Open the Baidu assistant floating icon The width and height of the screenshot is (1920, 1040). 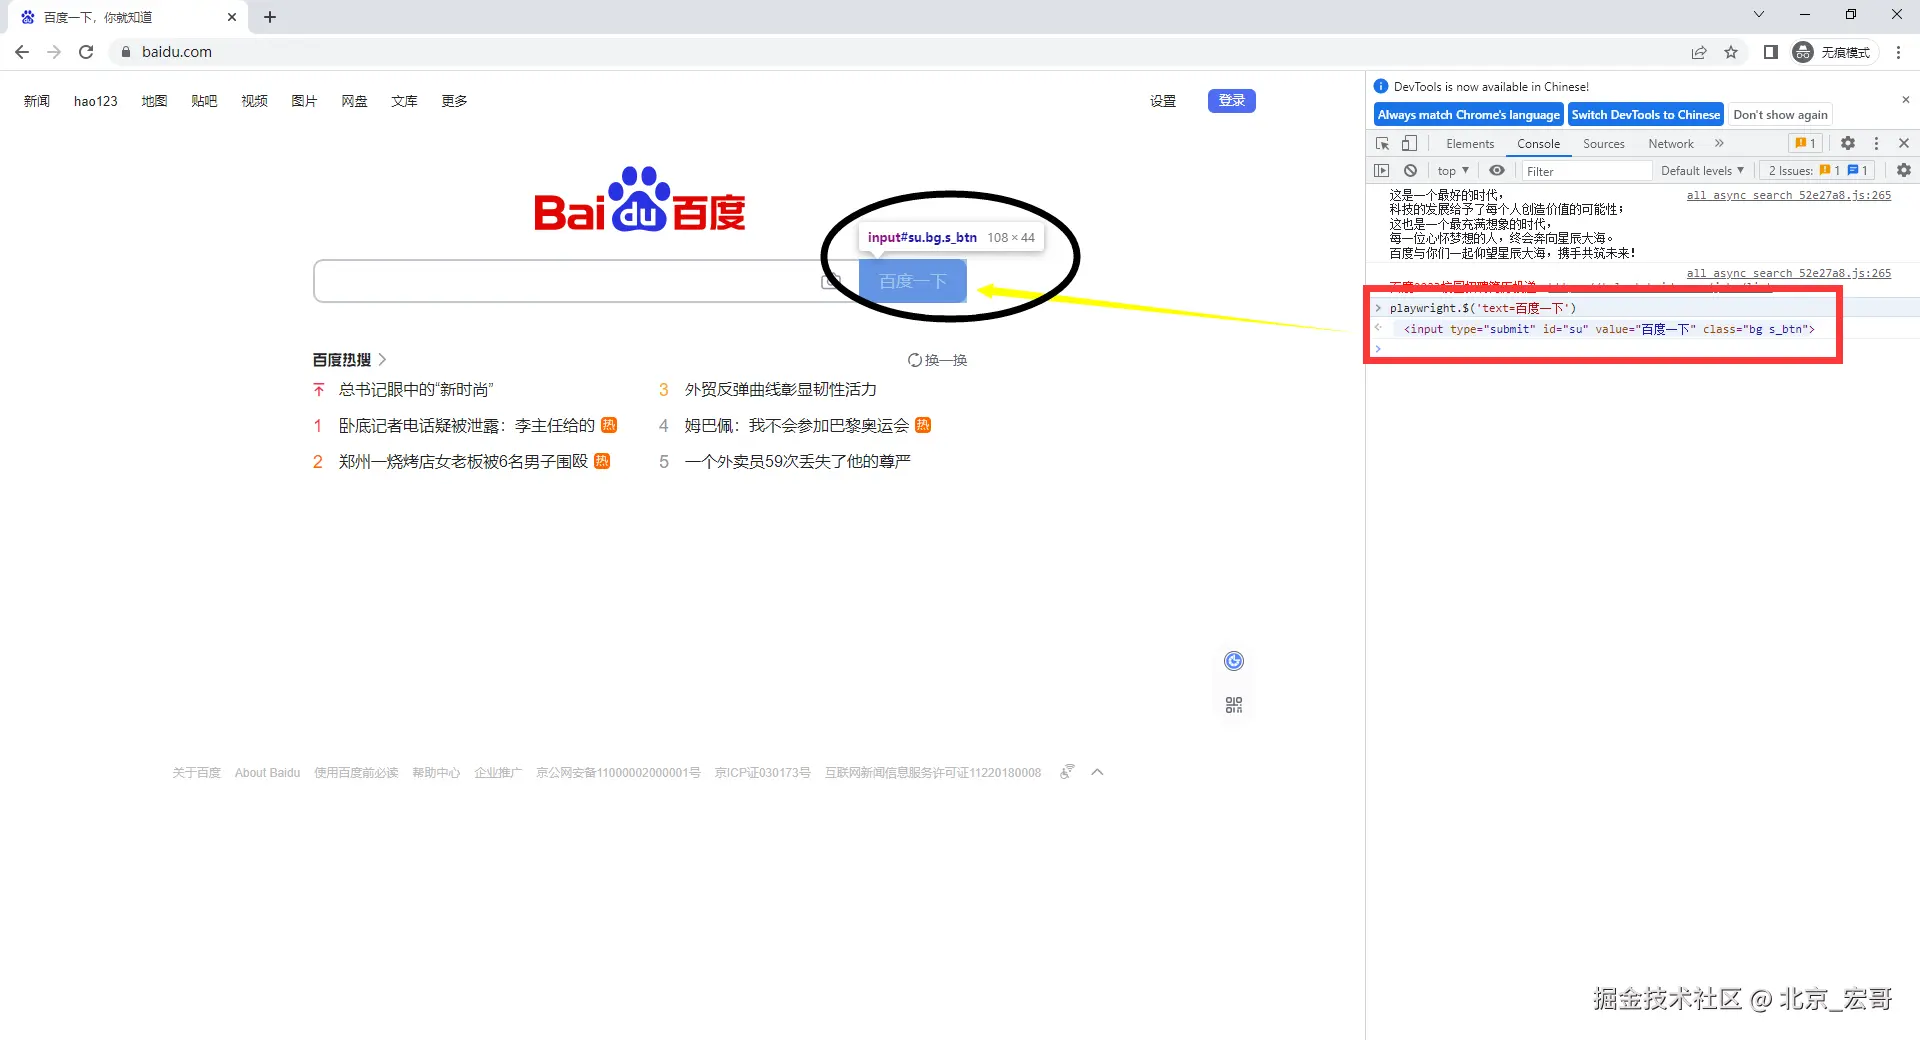[1234, 661]
